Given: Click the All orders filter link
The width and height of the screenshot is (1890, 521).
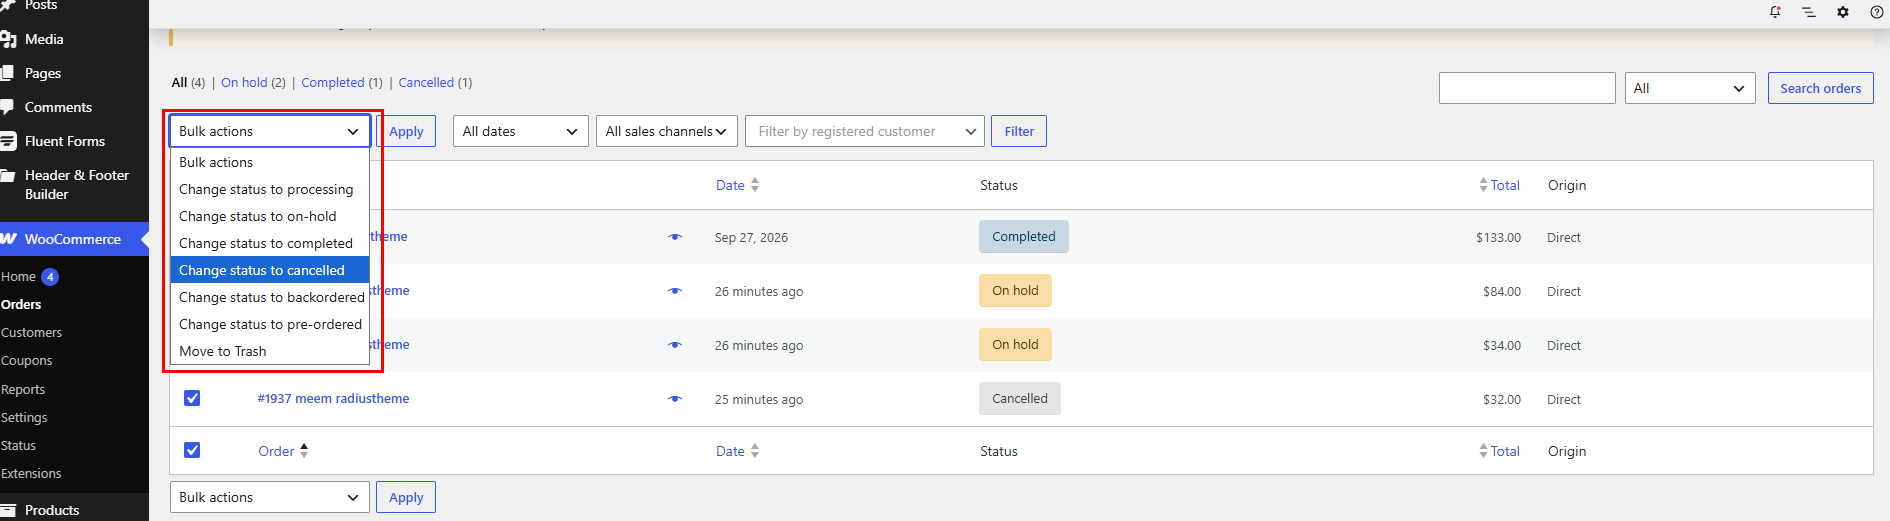Looking at the screenshot, I should click(x=179, y=82).
